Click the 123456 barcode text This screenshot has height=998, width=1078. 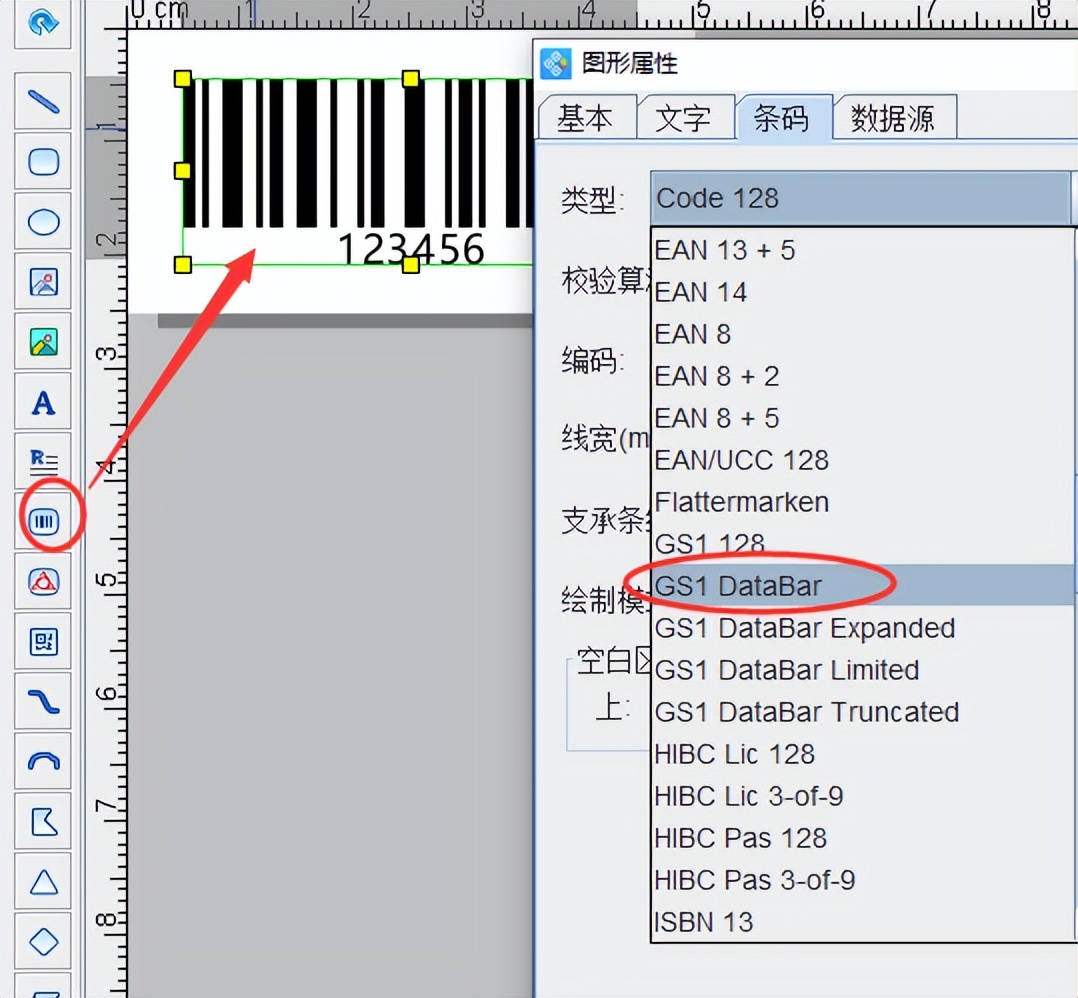point(411,249)
